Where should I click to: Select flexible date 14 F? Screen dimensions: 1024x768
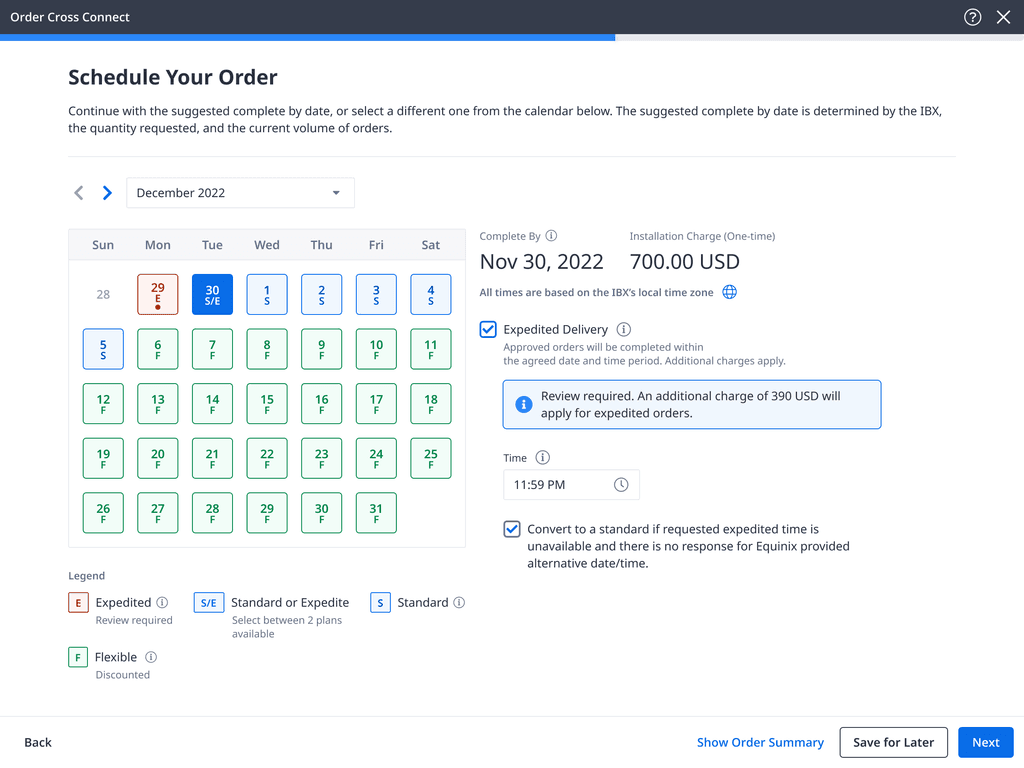click(x=212, y=404)
